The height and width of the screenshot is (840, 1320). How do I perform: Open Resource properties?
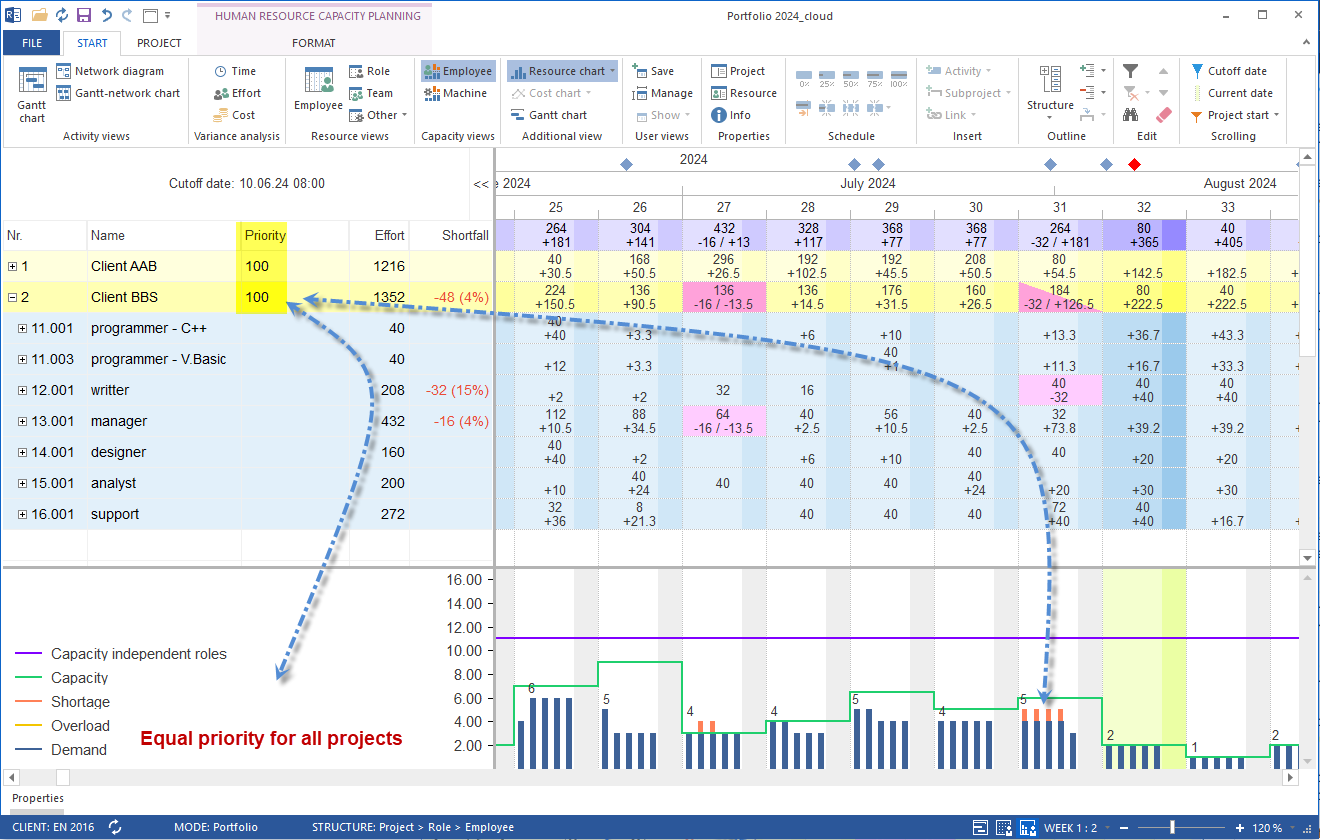pos(744,93)
